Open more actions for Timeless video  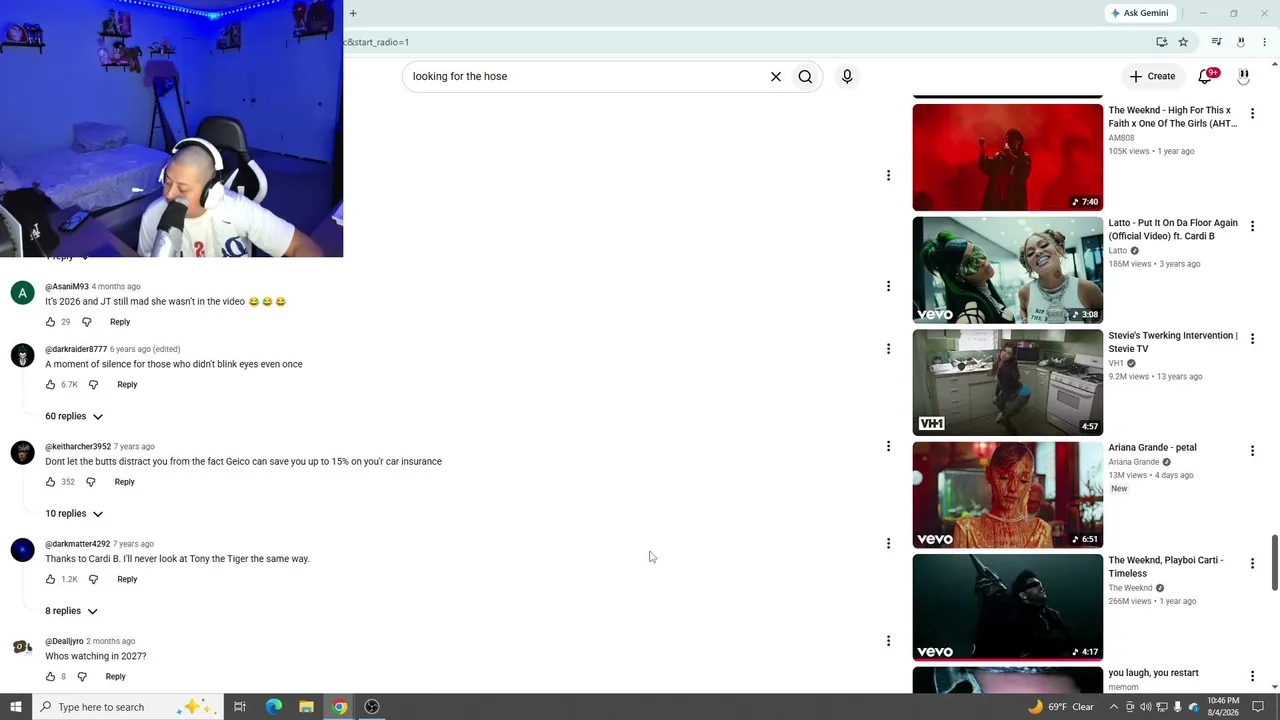(1252, 564)
